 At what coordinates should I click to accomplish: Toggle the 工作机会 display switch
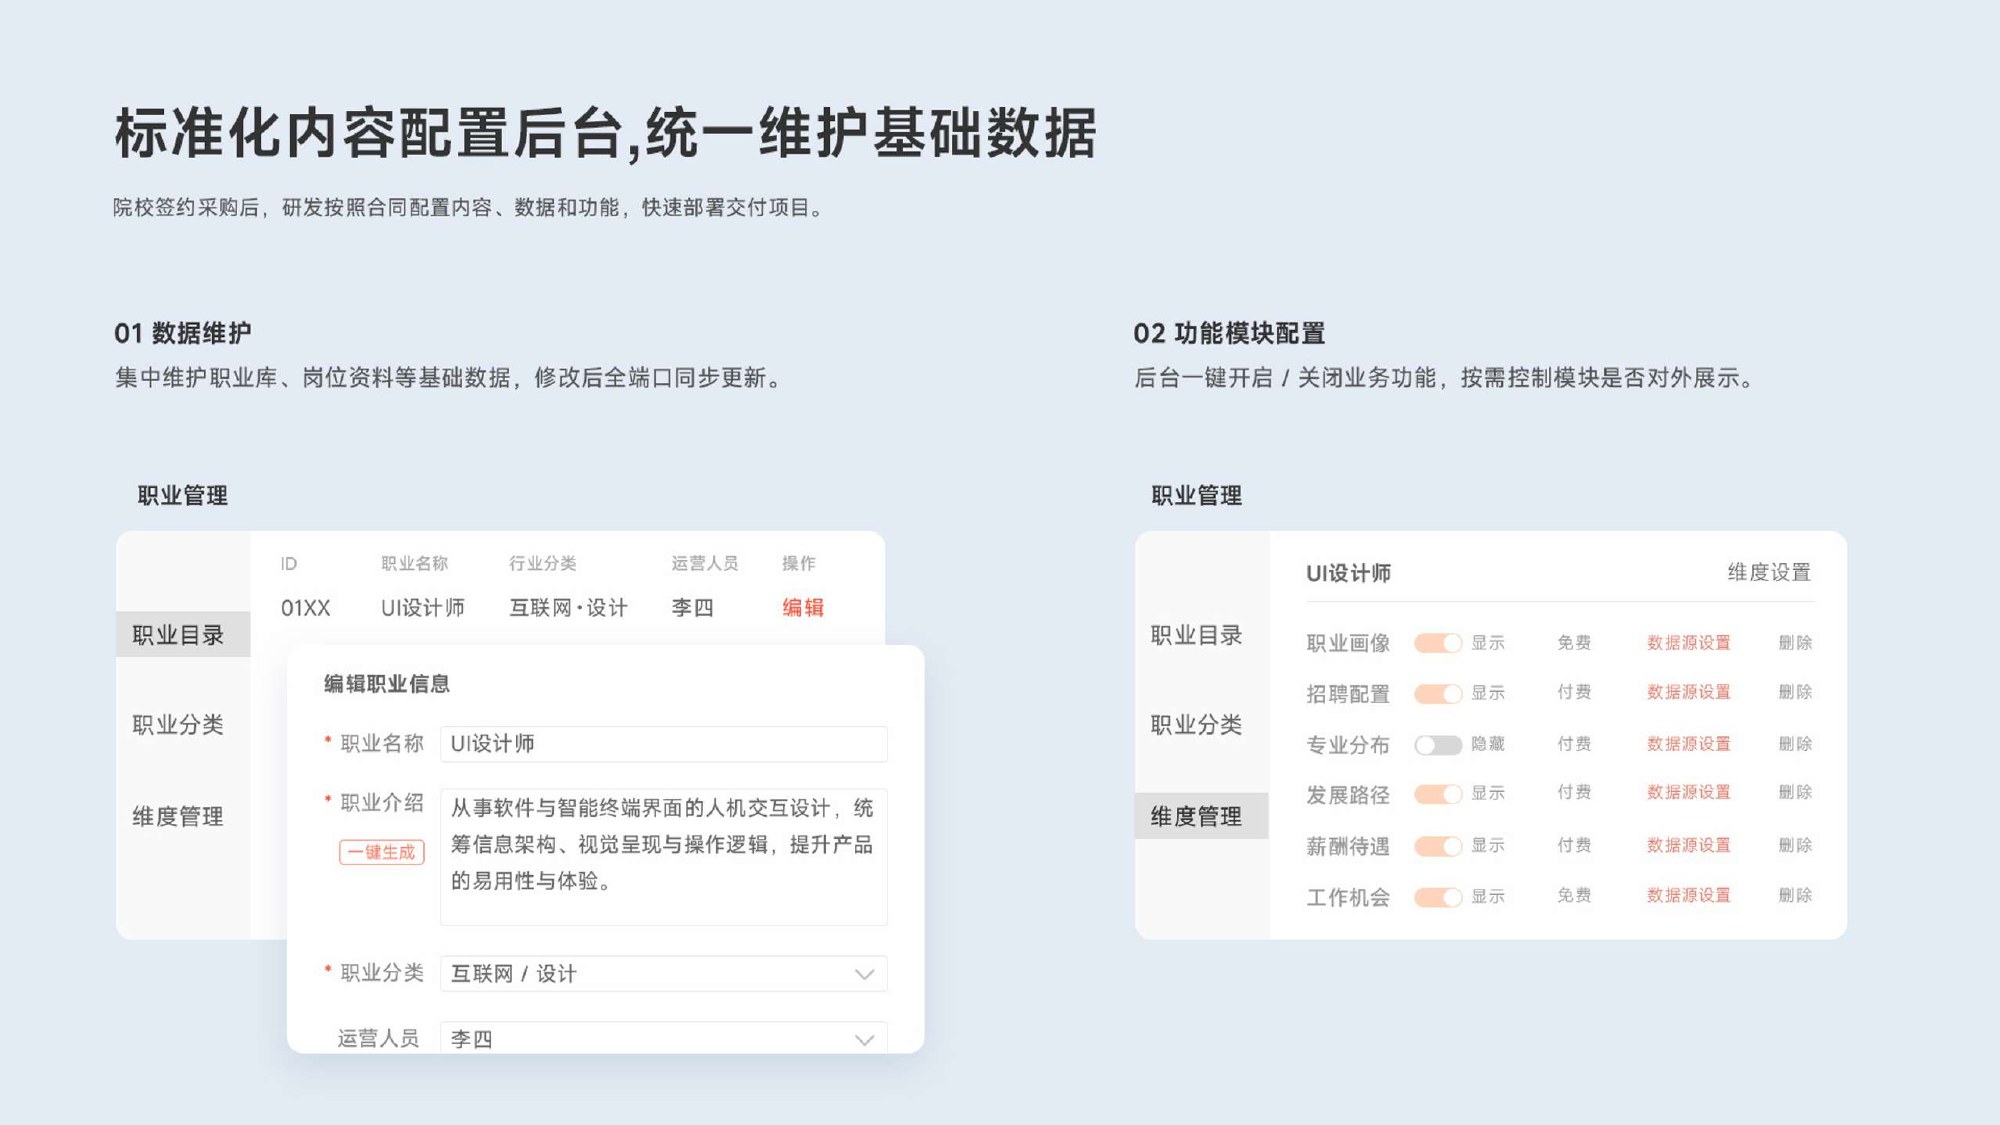pyautogui.click(x=1438, y=897)
